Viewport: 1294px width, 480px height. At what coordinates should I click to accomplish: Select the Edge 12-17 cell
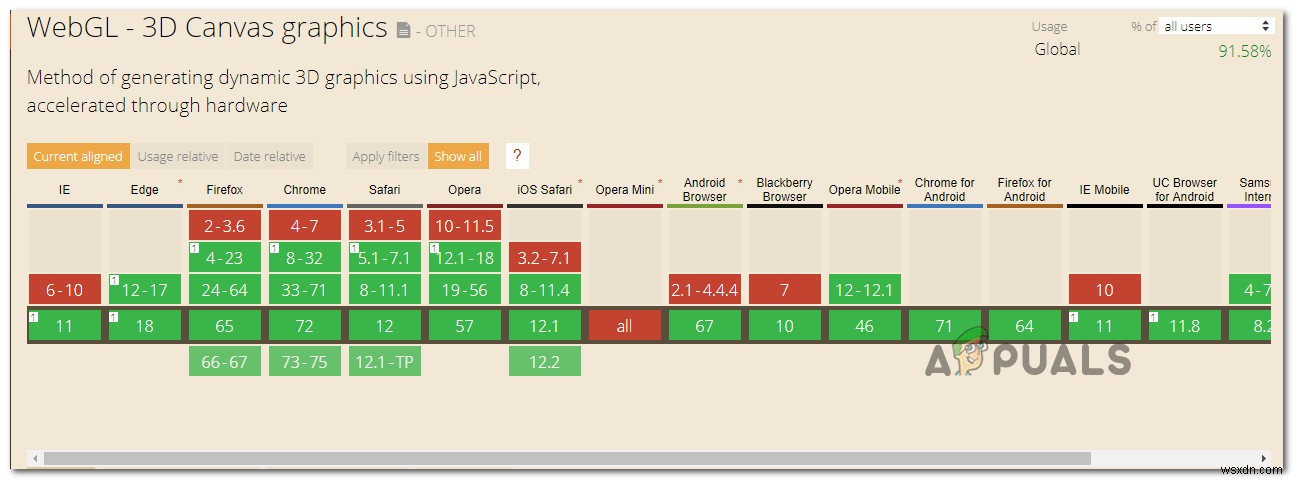click(x=145, y=290)
